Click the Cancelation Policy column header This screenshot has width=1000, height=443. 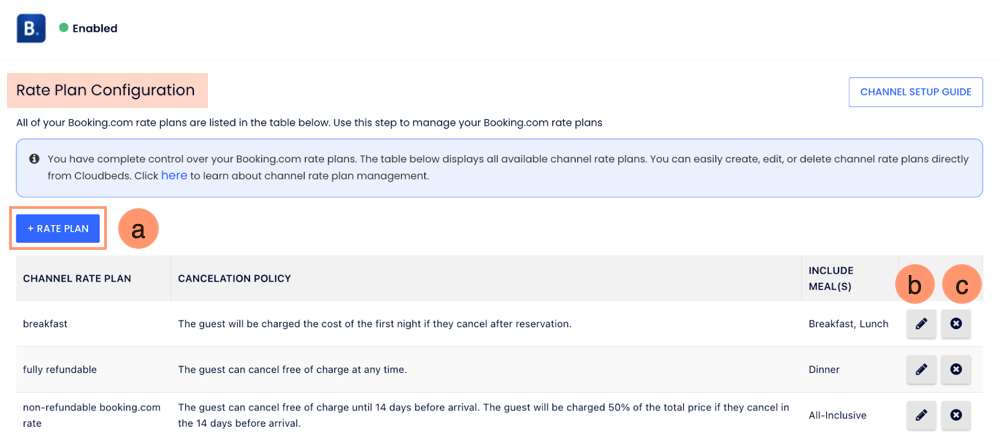234,278
